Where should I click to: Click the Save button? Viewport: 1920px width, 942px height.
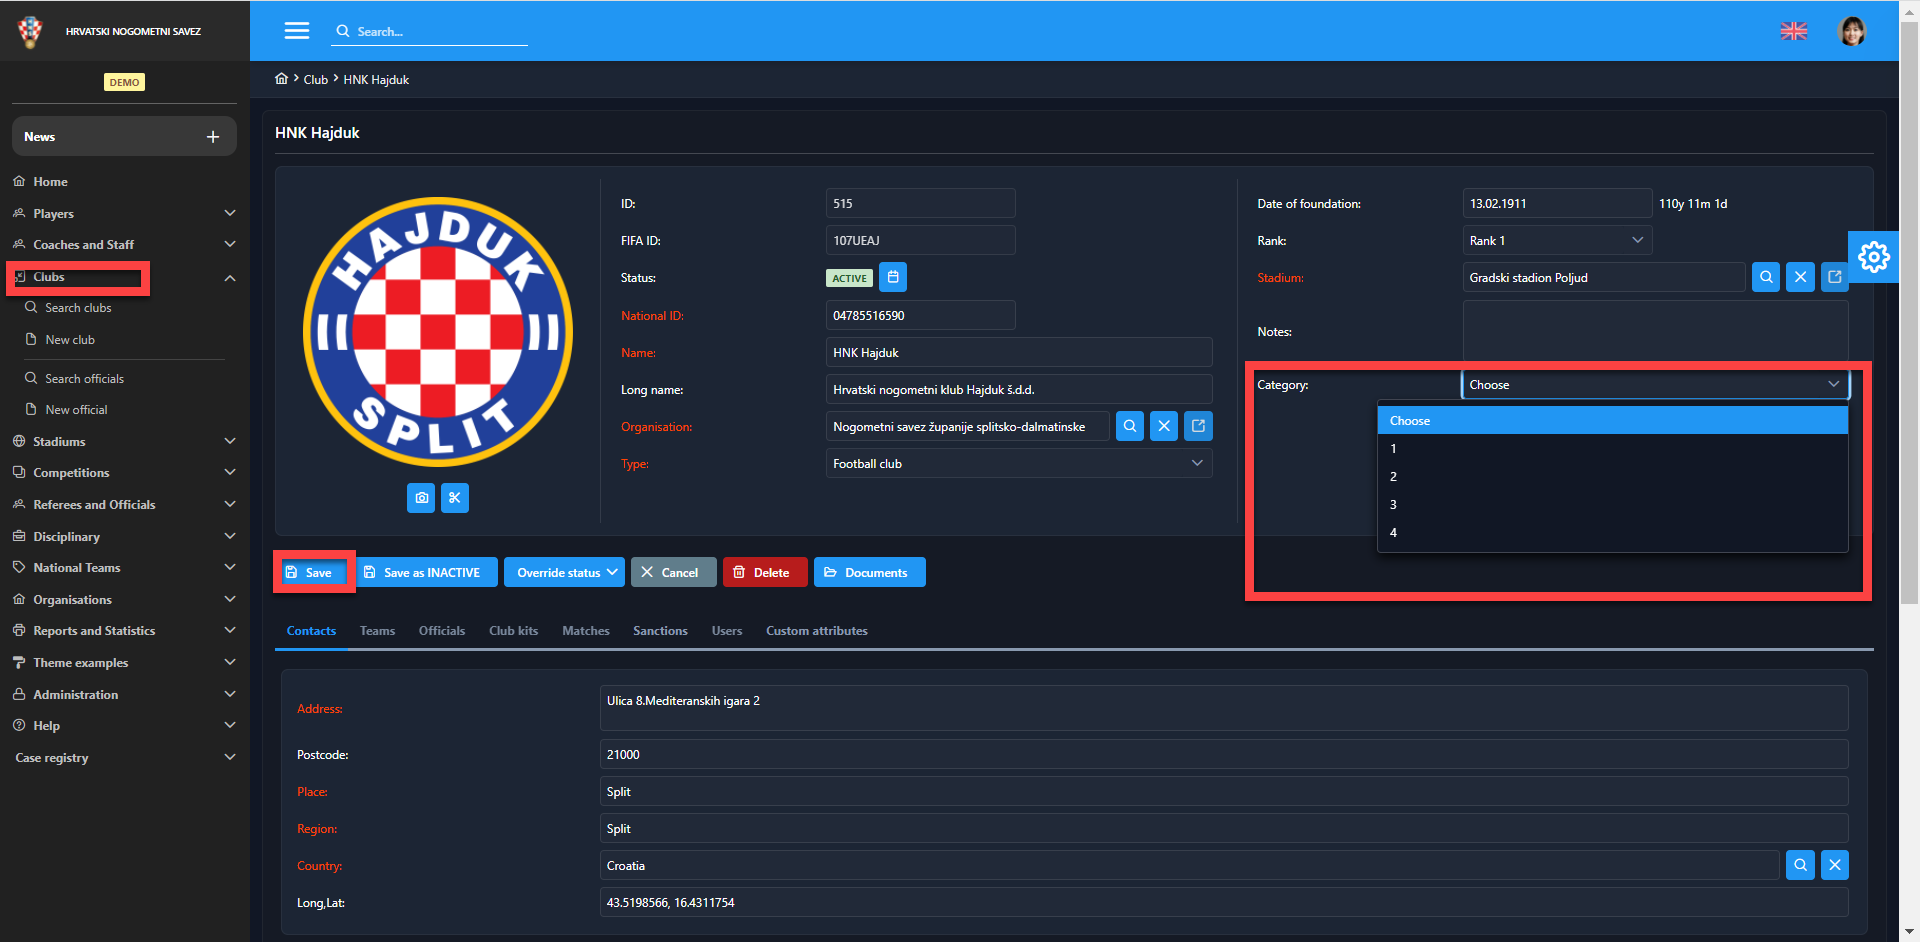(313, 572)
